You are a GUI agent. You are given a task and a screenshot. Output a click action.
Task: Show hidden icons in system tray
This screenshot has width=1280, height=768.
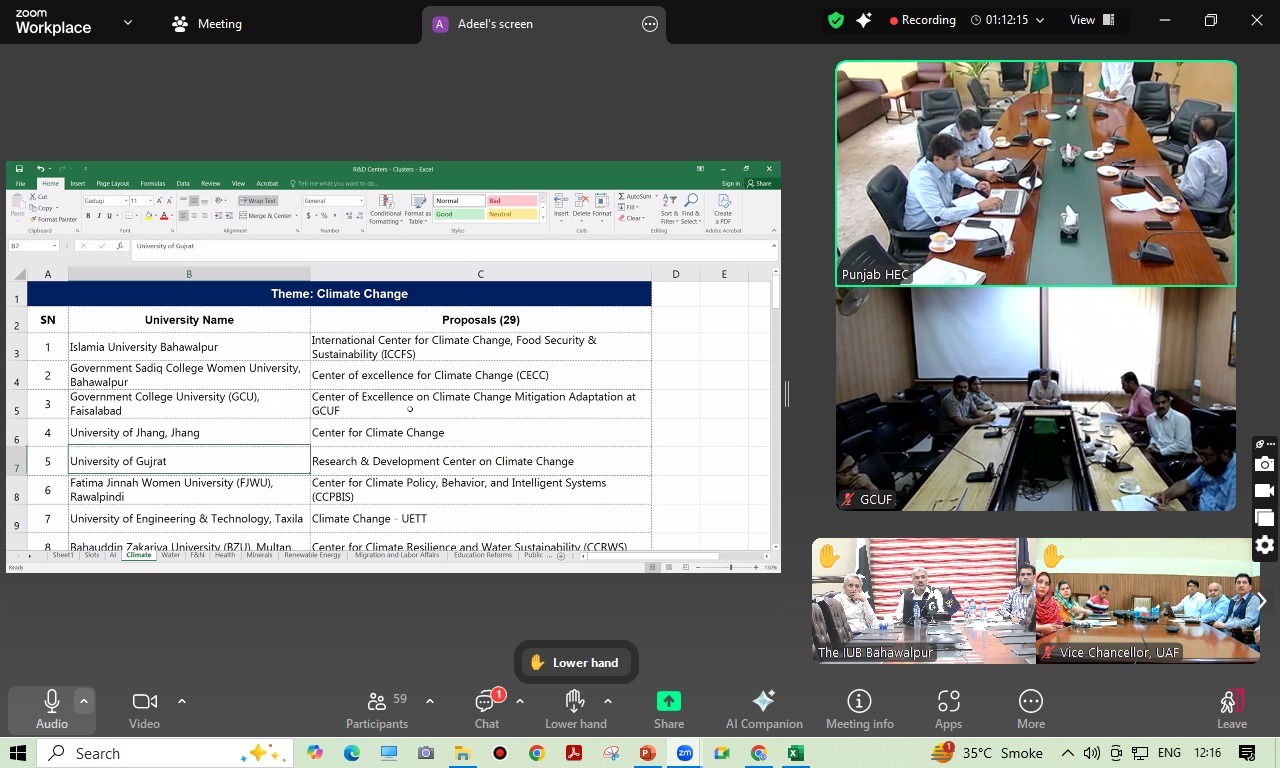pyautogui.click(x=1067, y=753)
